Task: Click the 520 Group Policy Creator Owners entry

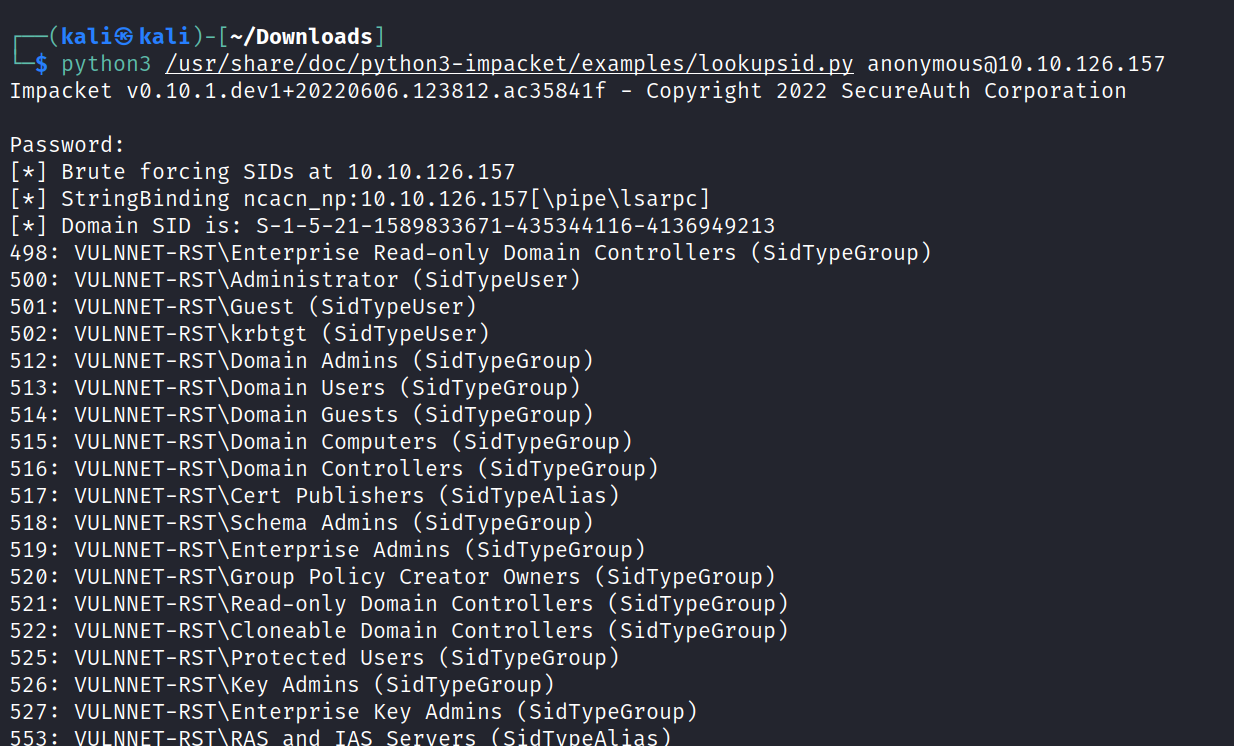Action: pyautogui.click(x=392, y=577)
